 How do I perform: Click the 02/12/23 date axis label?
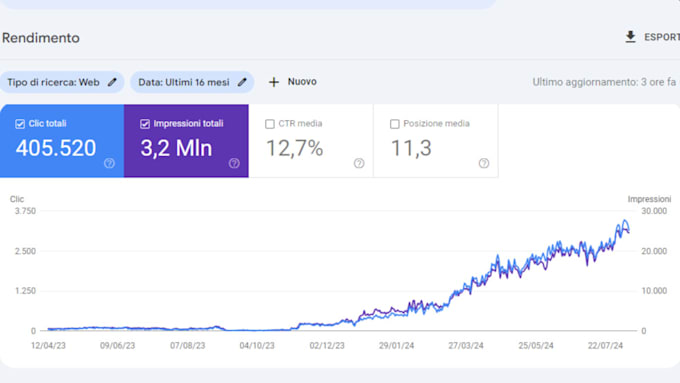click(327, 346)
